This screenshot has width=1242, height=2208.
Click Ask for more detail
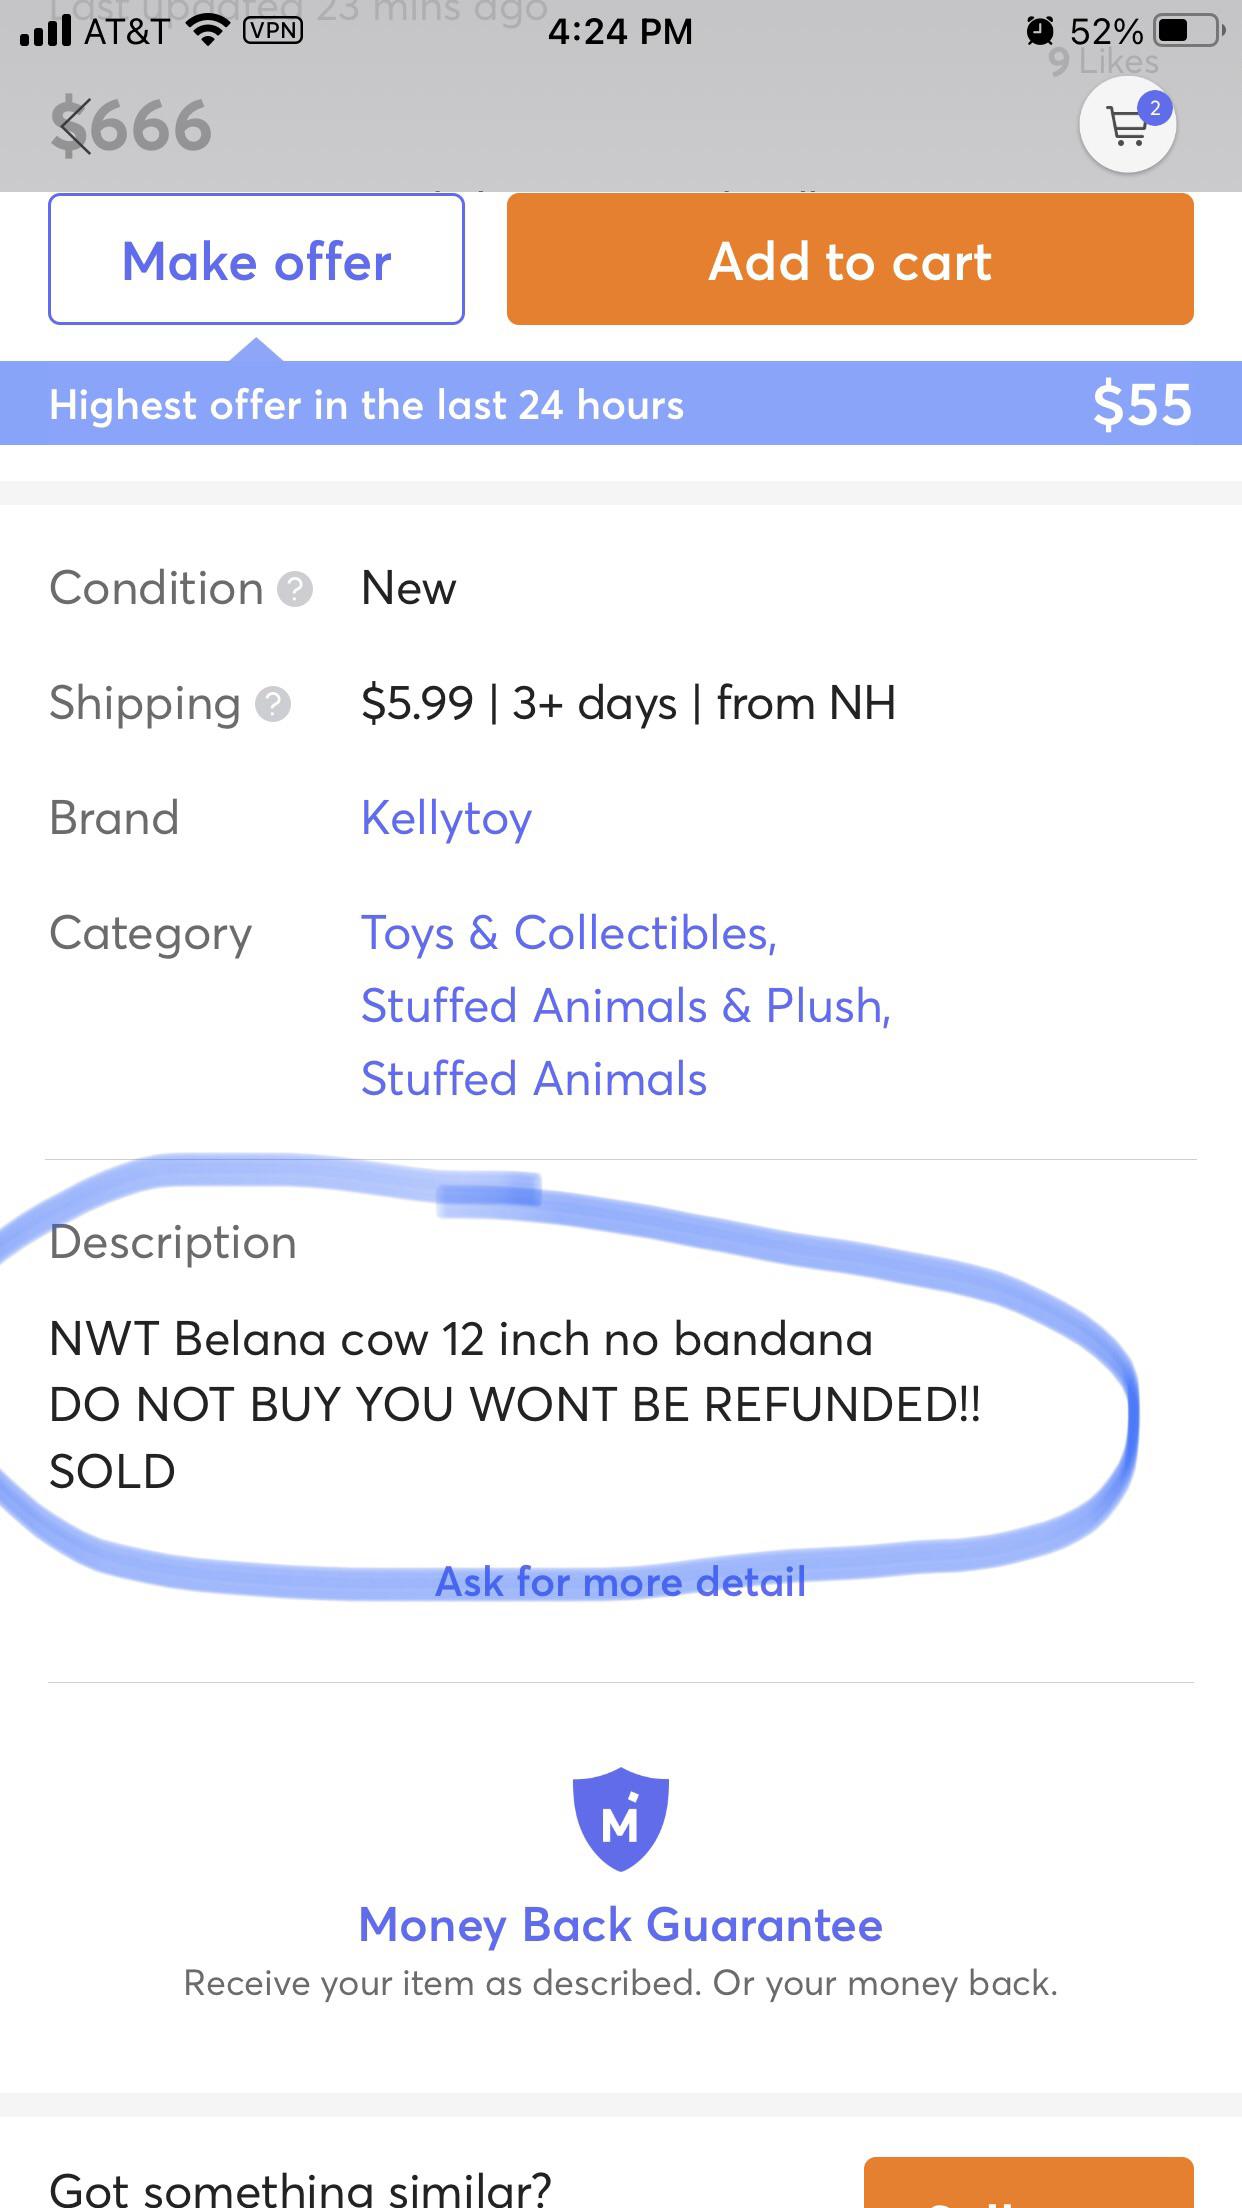(x=620, y=1581)
